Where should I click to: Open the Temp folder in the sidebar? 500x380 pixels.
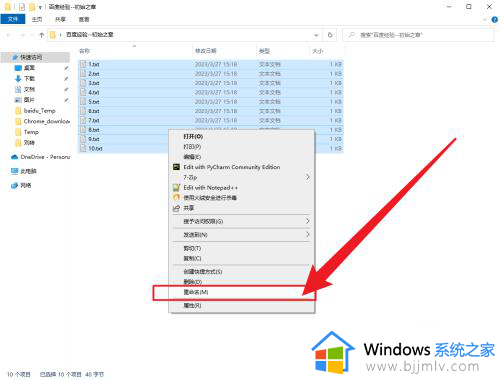31,132
